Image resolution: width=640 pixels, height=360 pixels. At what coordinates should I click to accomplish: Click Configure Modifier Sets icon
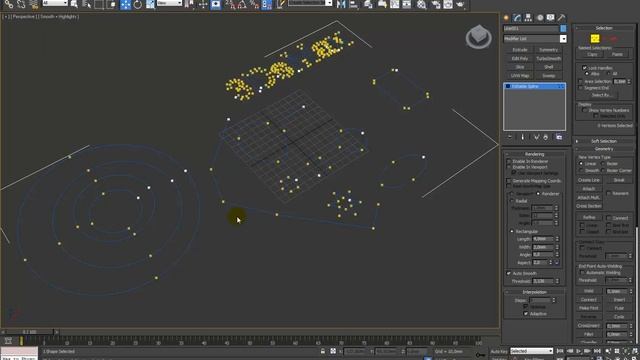(559, 137)
